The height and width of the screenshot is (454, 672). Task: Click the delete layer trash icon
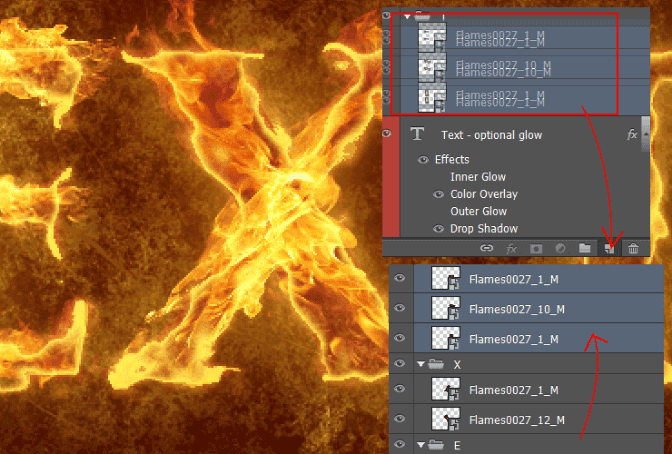(x=633, y=247)
